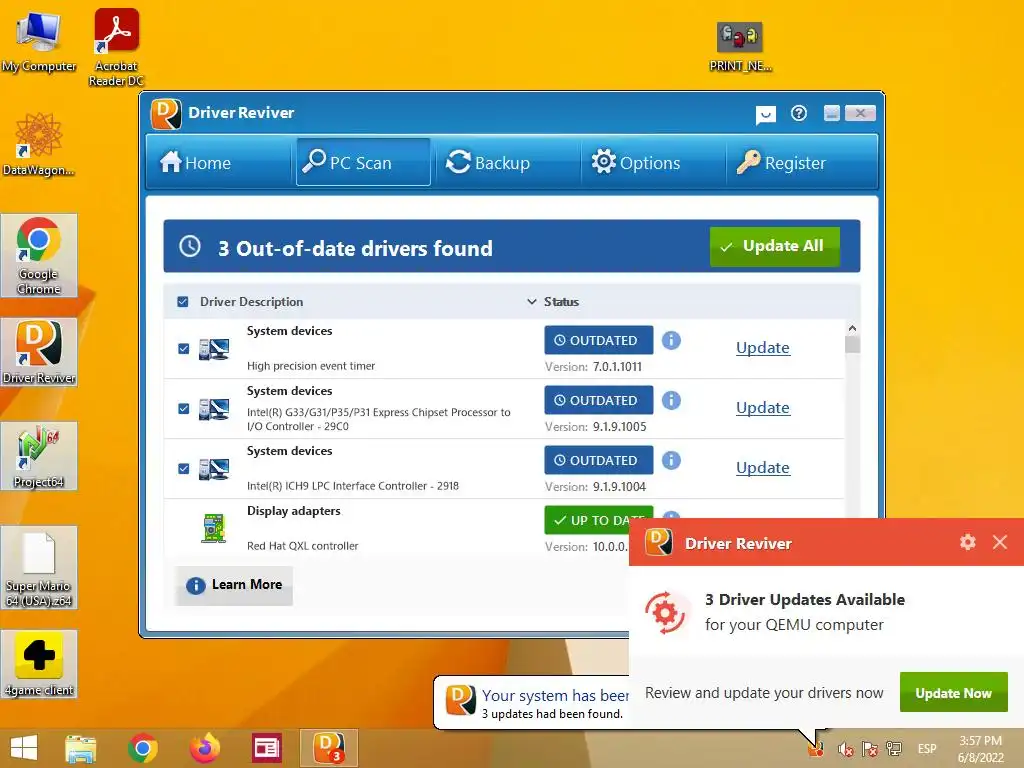Open DataWagon desktop shortcut

[x=39, y=144]
